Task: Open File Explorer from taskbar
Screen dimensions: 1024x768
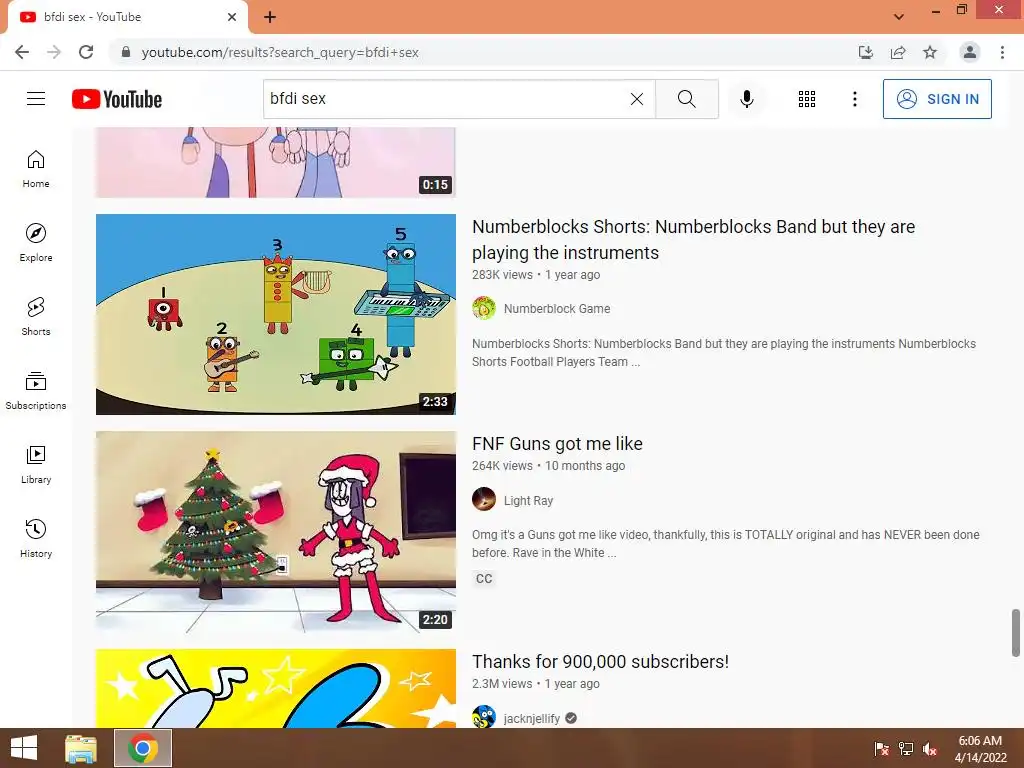Action: click(81, 748)
